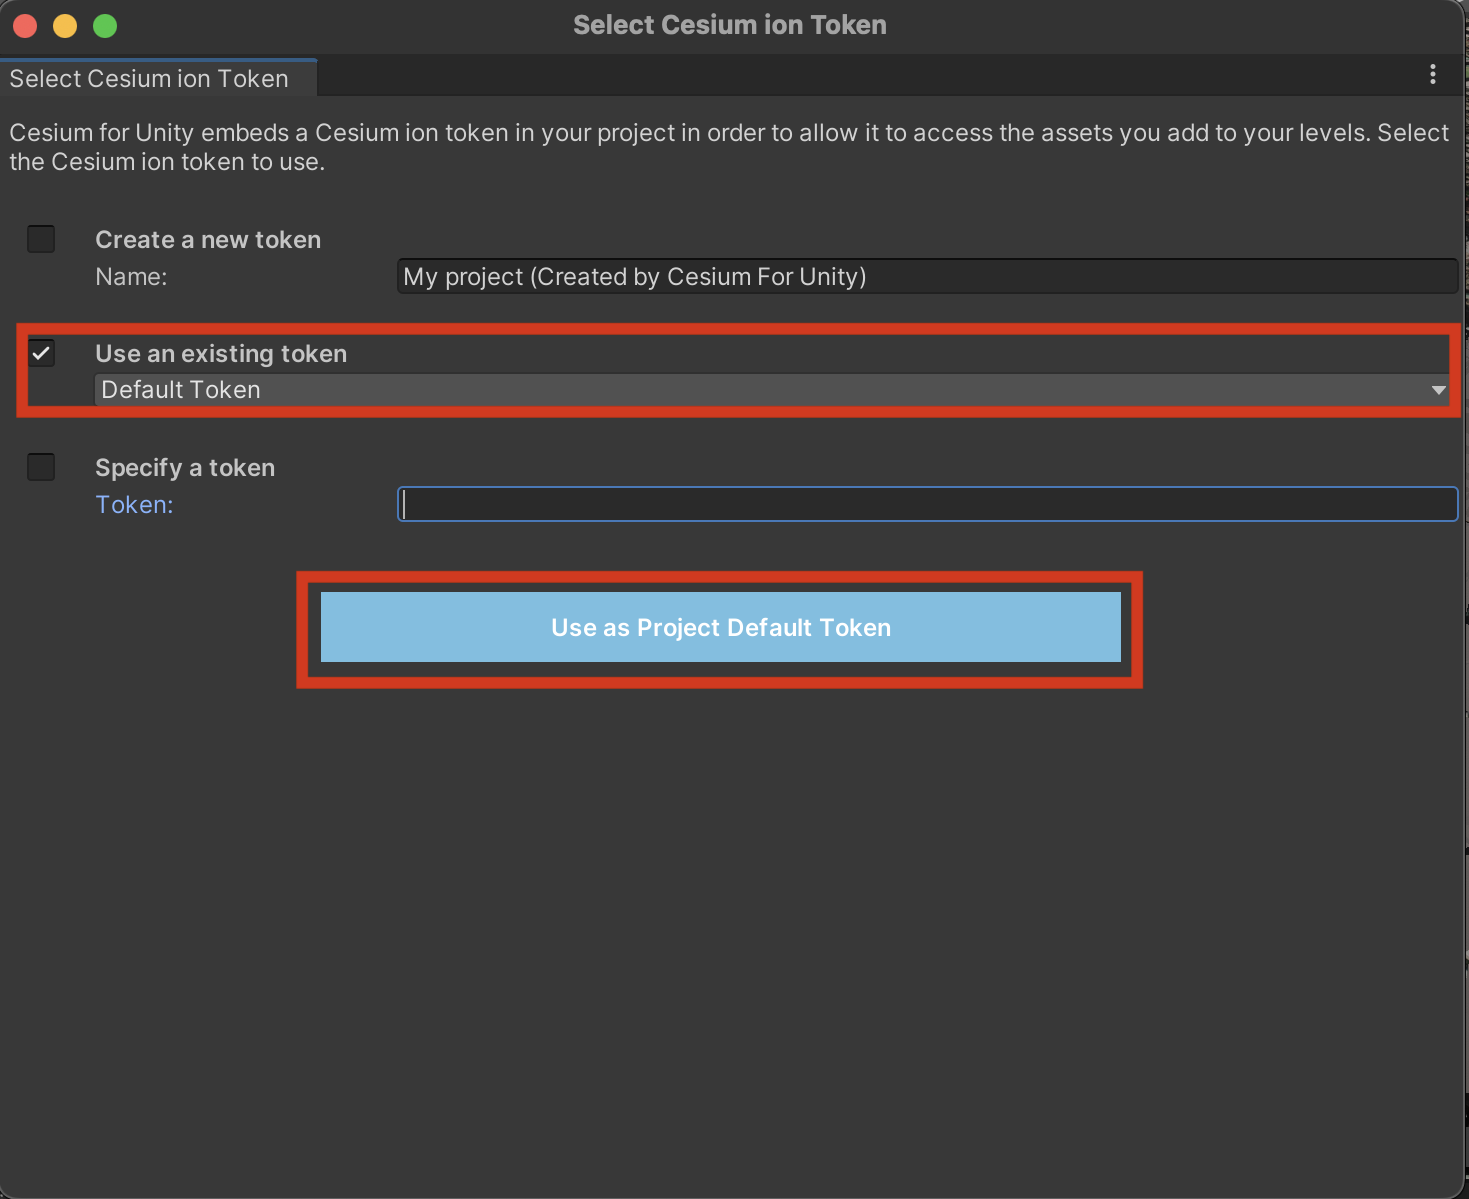Close the window with the red button
This screenshot has height=1199, width=1469.
click(25, 26)
